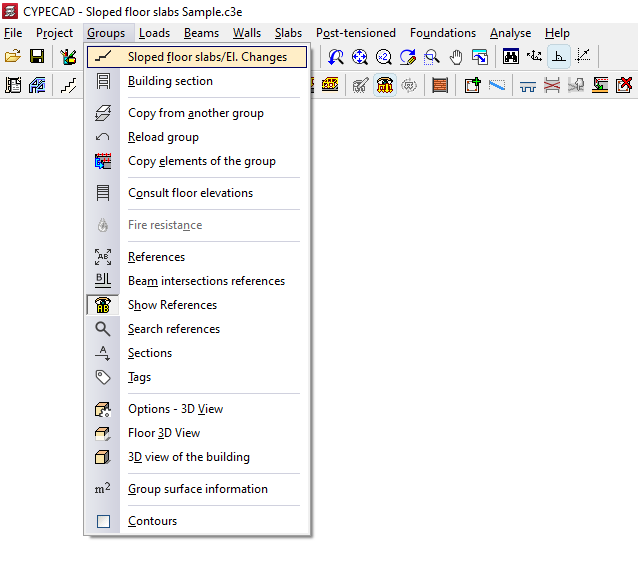Viewport: 638px width, 566px height.
Task: Select Tags menu entry
Action: click(197, 377)
